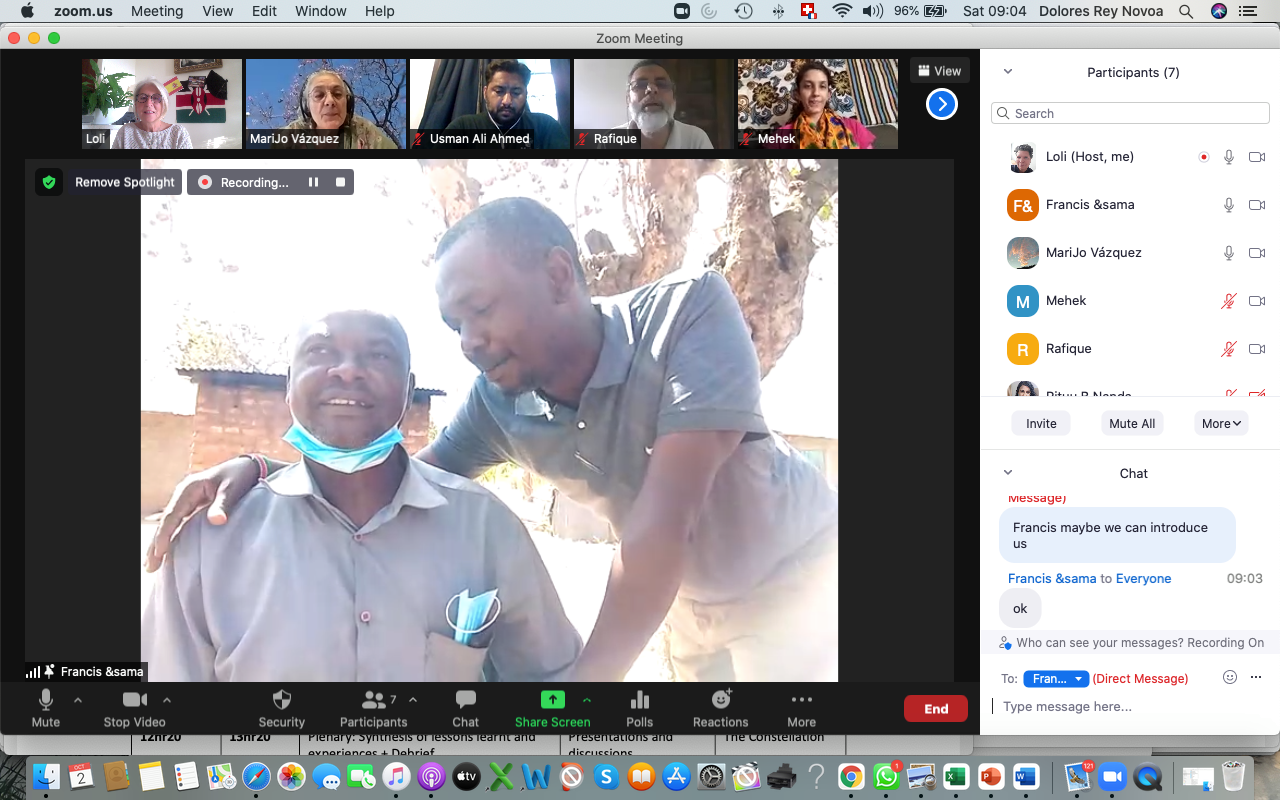
Task: Open the More dropdown in participants panel
Action: click(1221, 423)
